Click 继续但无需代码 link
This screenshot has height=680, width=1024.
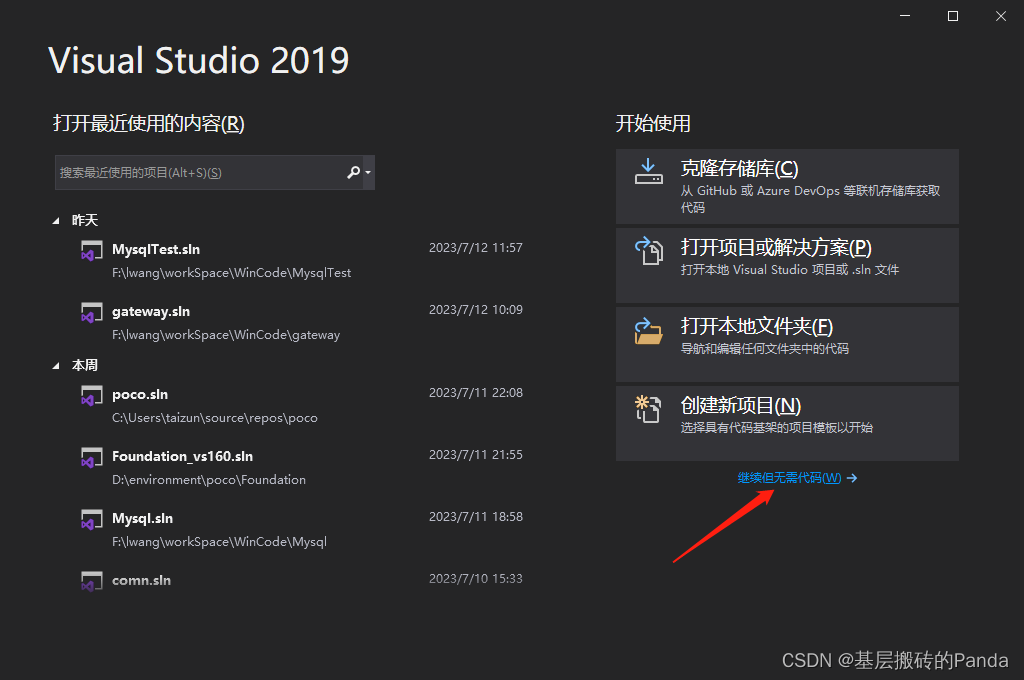coord(791,478)
